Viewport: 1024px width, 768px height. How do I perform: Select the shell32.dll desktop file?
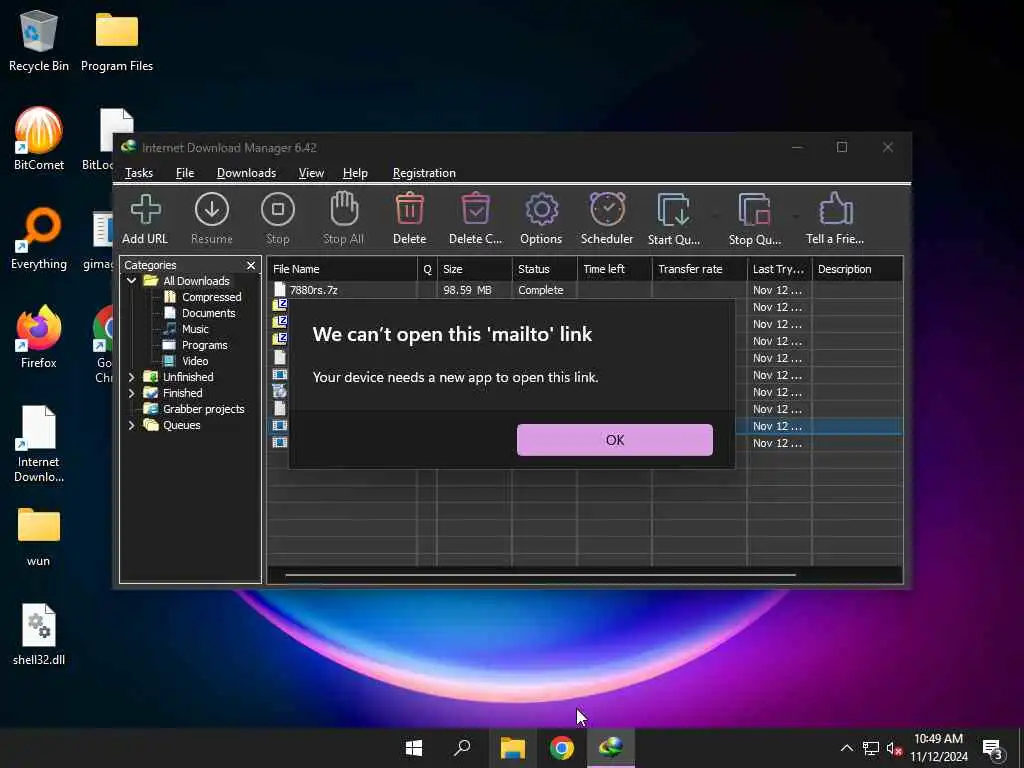click(39, 634)
